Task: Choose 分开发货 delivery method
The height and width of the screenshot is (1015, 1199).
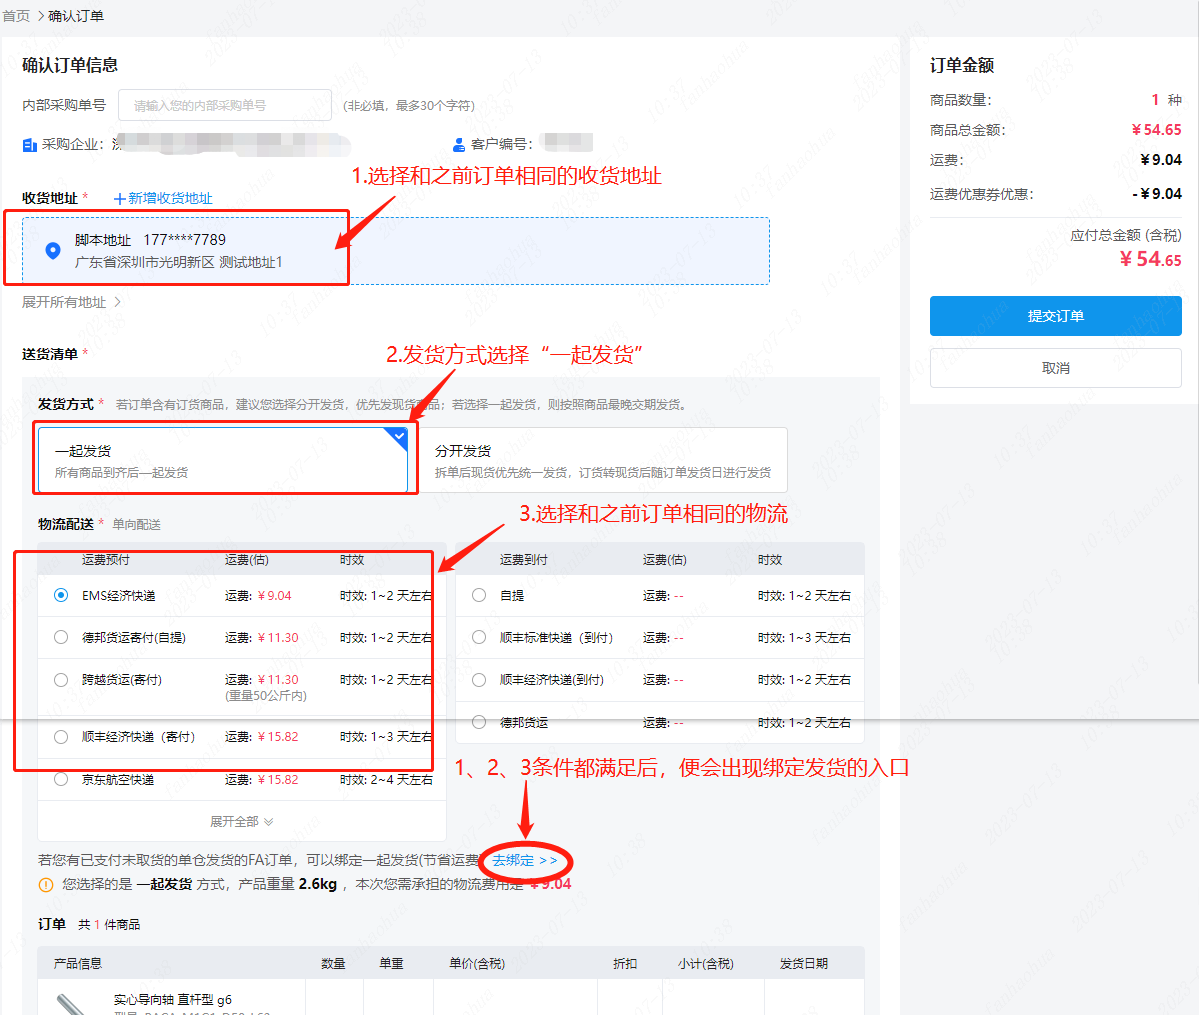Action: tap(603, 460)
